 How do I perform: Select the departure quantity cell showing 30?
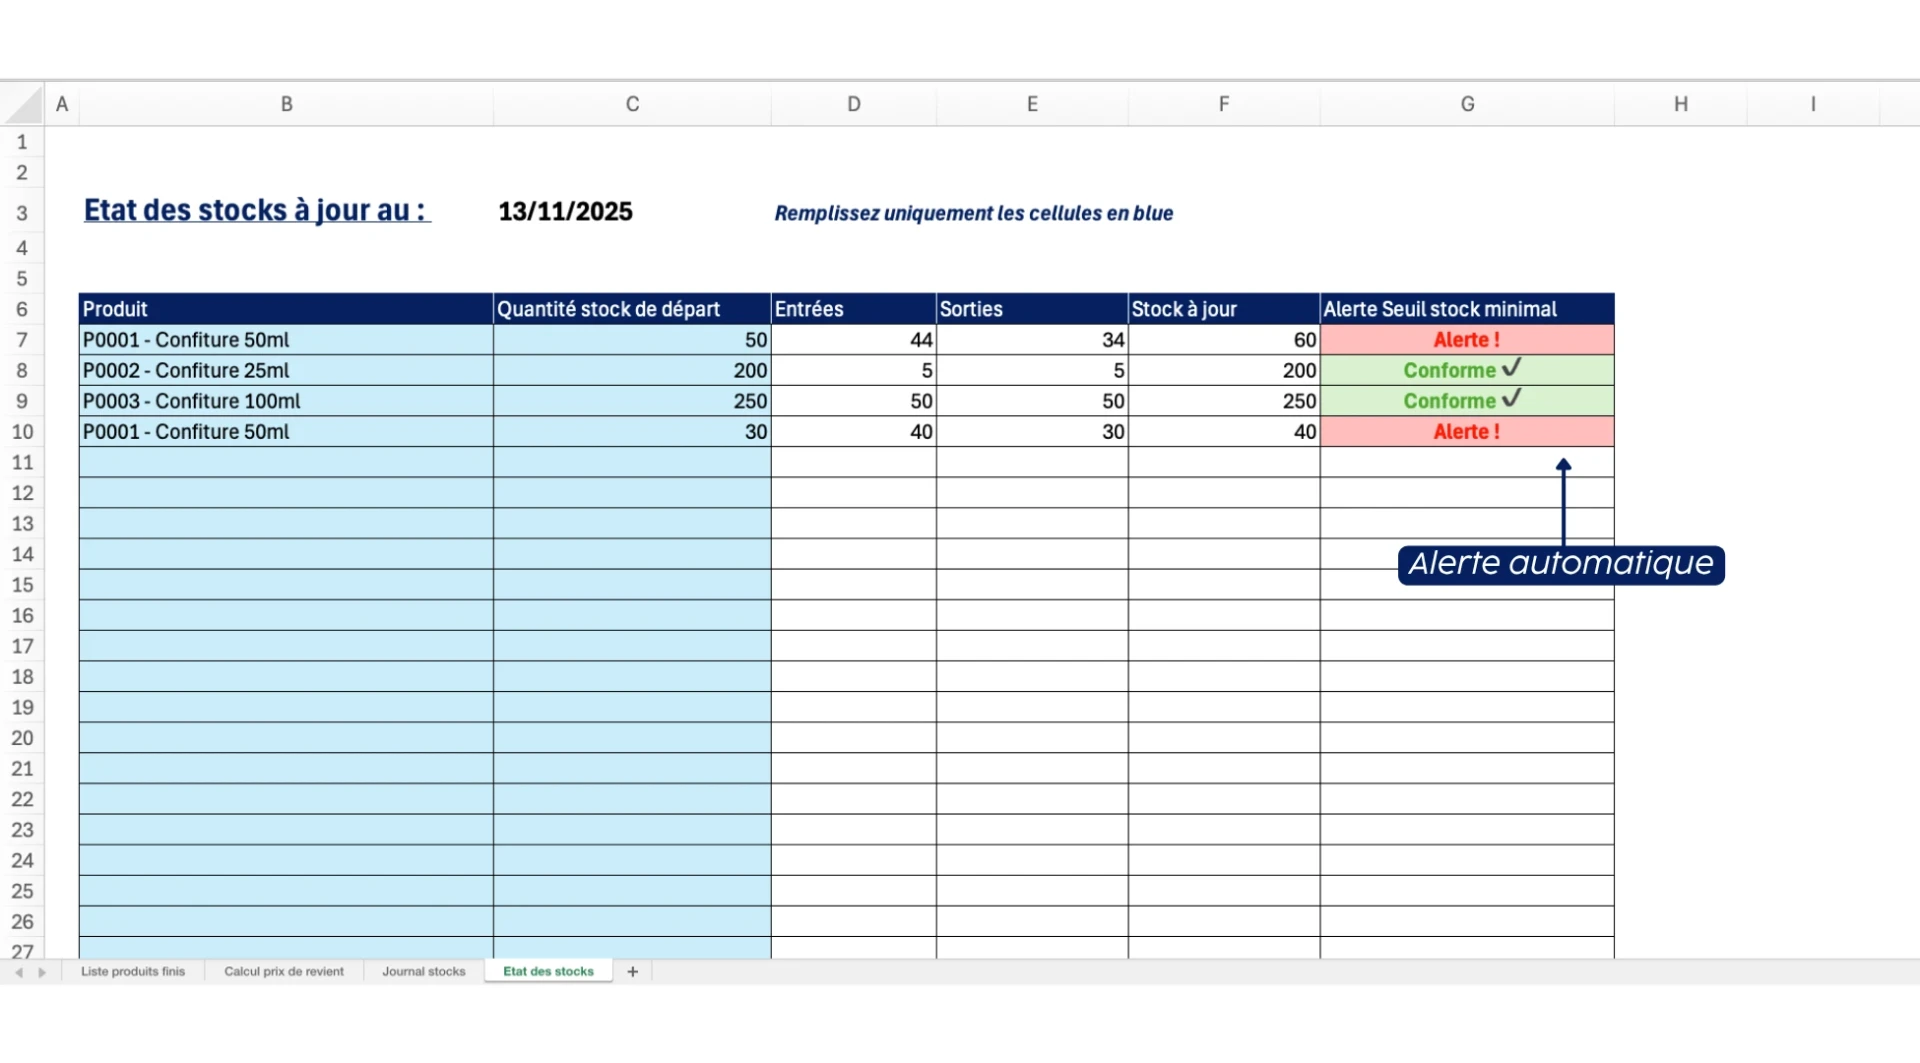[632, 432]
